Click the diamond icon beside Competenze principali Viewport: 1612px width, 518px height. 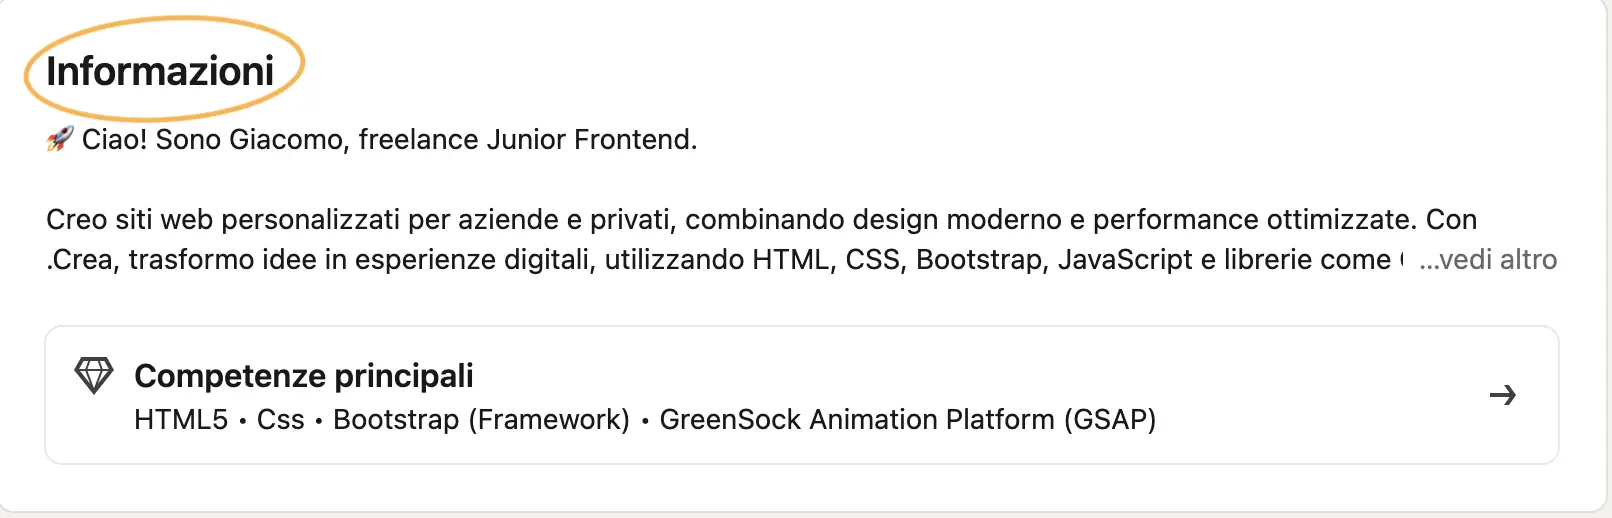94,376
